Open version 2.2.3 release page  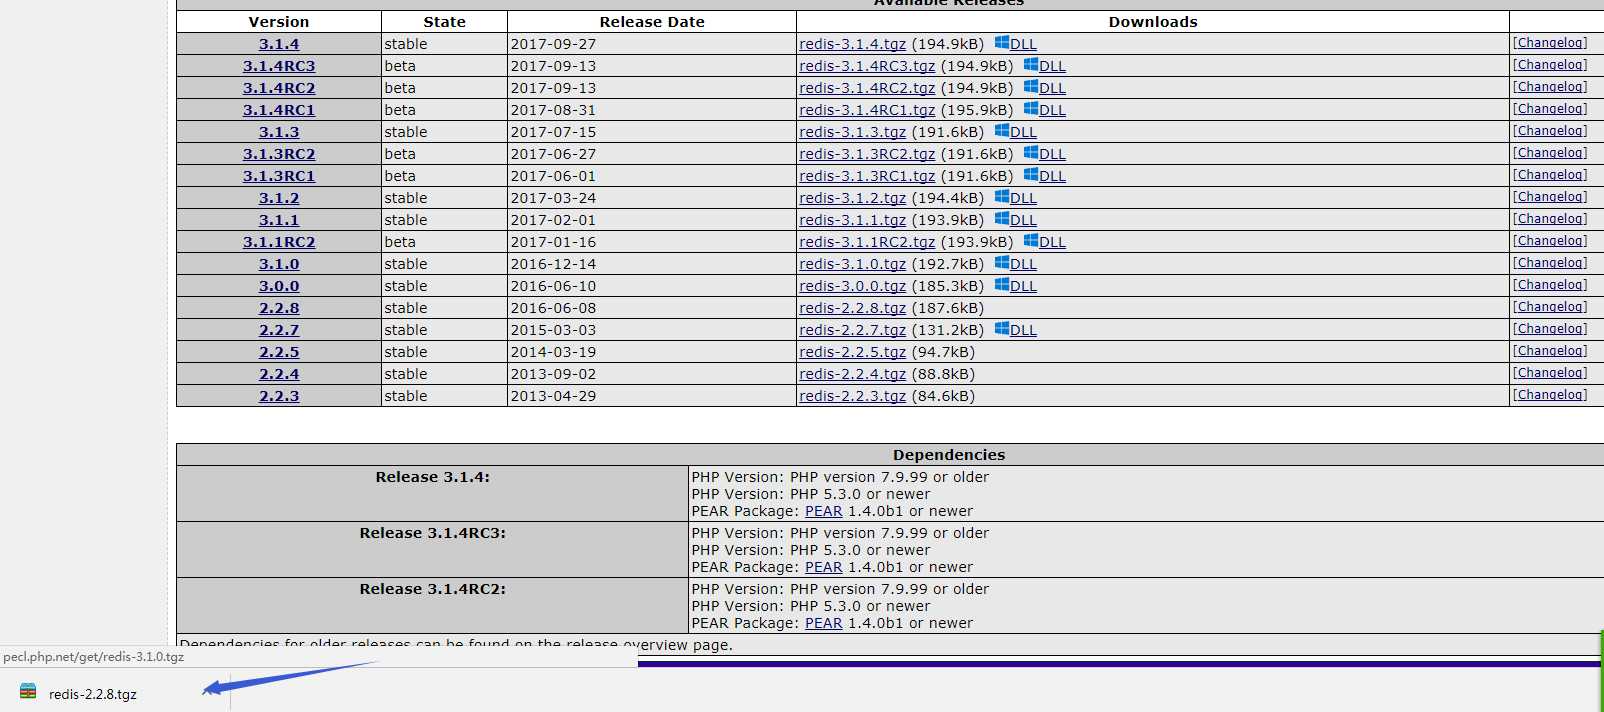279,396
